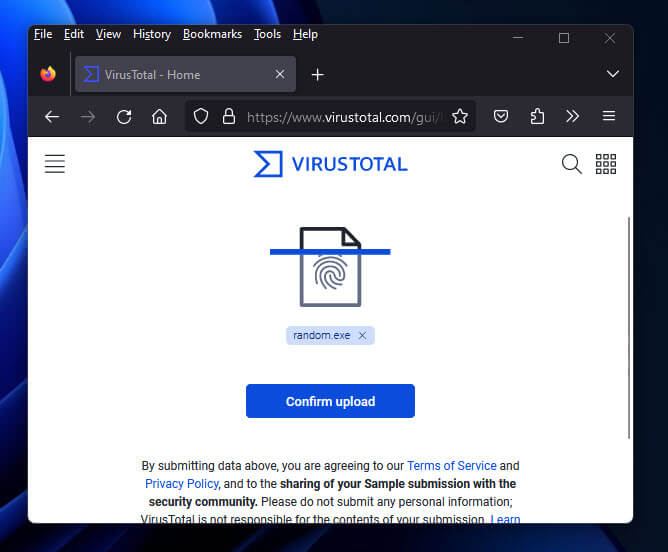Open the Edit menu
The height and width of the screenshot is (552, 668).
coord(74,34)
